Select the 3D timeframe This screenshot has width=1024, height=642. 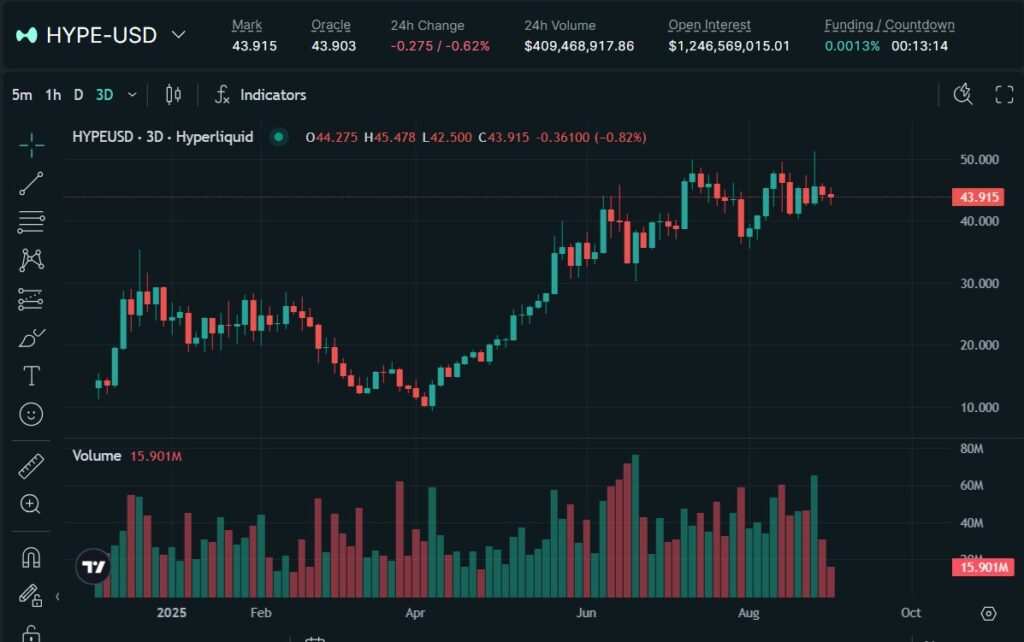tap(104, 95)
